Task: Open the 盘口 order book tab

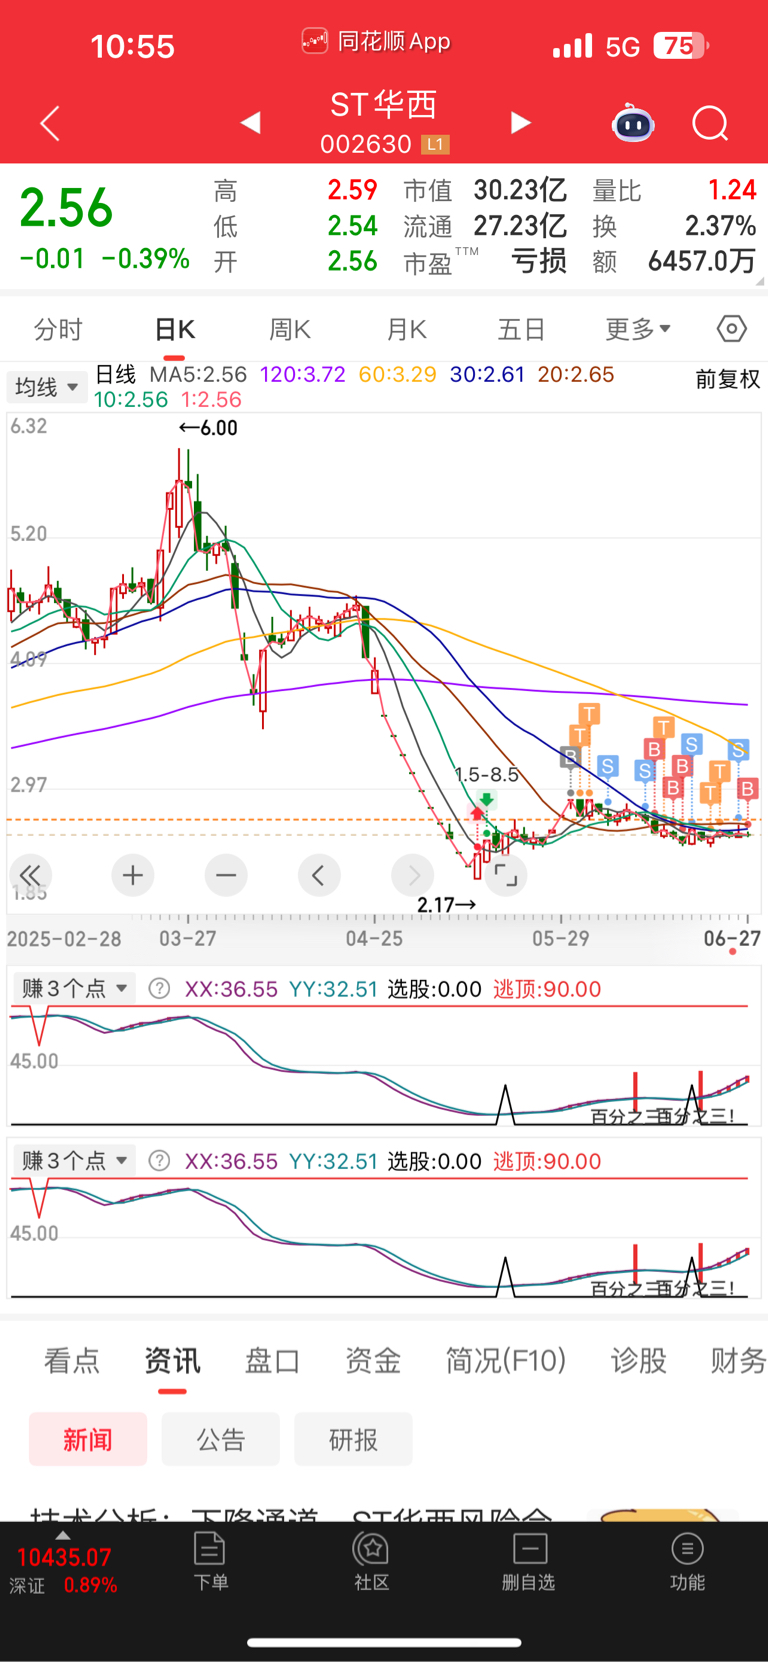Action: point(272,1360)
